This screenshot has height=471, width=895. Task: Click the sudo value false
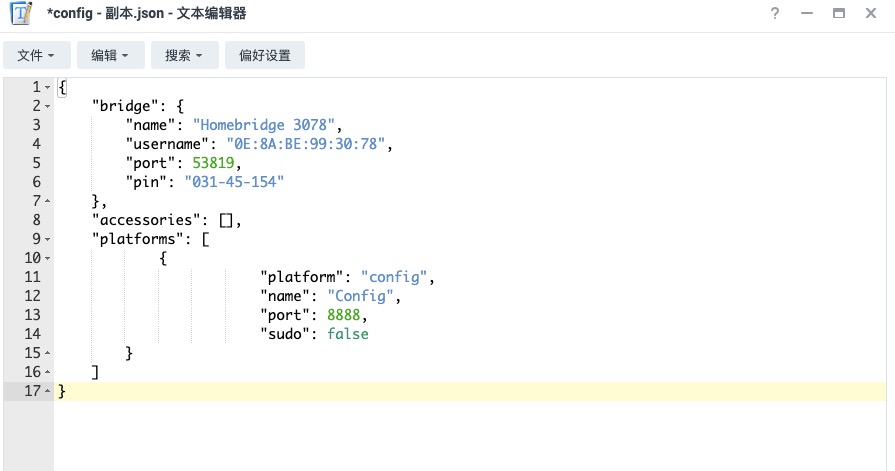(x=348, y=334)
